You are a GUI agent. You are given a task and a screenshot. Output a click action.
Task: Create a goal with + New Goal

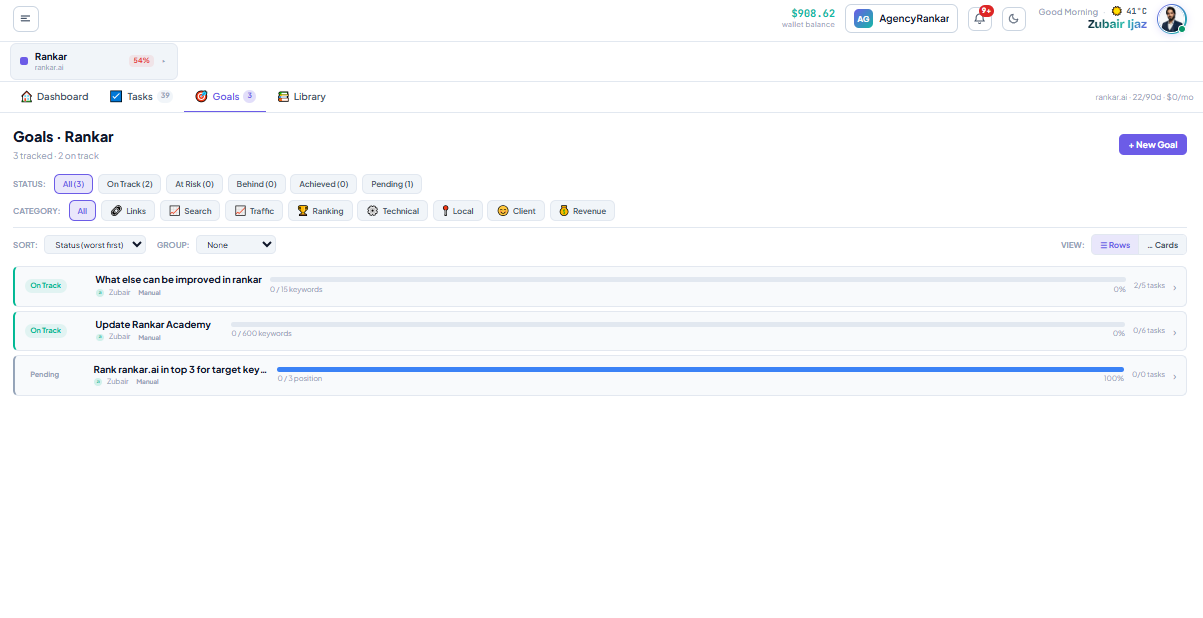[x=1153, y=145]
